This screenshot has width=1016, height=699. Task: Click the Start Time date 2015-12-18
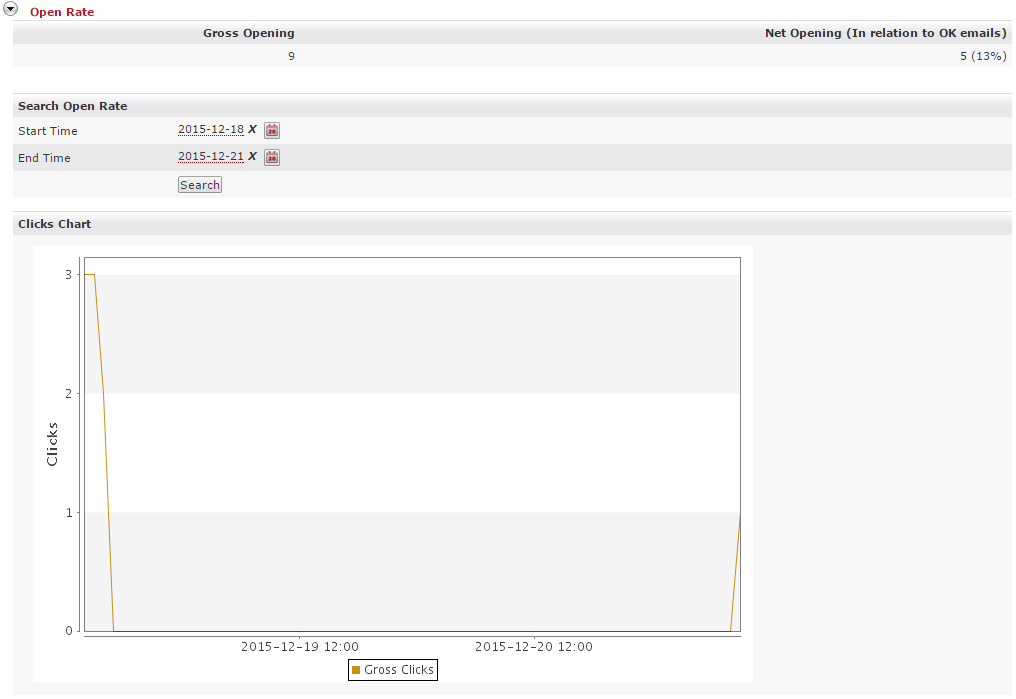[210, 129]
